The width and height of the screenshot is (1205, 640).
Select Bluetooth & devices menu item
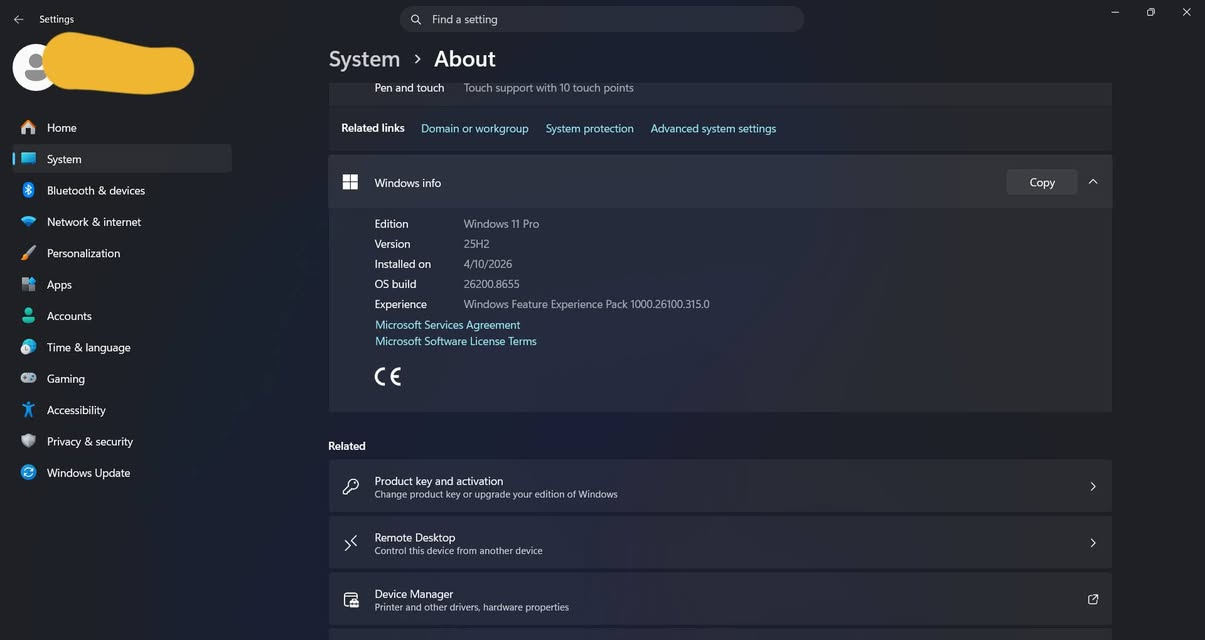pyautogui.click(x=122, y=190)
